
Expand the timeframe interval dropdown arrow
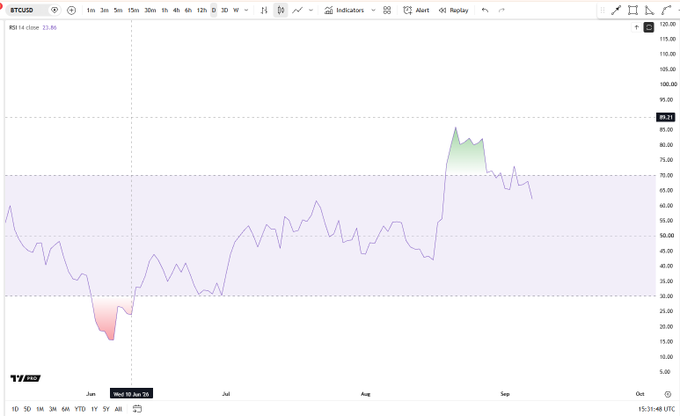click(x=246, y=10)
